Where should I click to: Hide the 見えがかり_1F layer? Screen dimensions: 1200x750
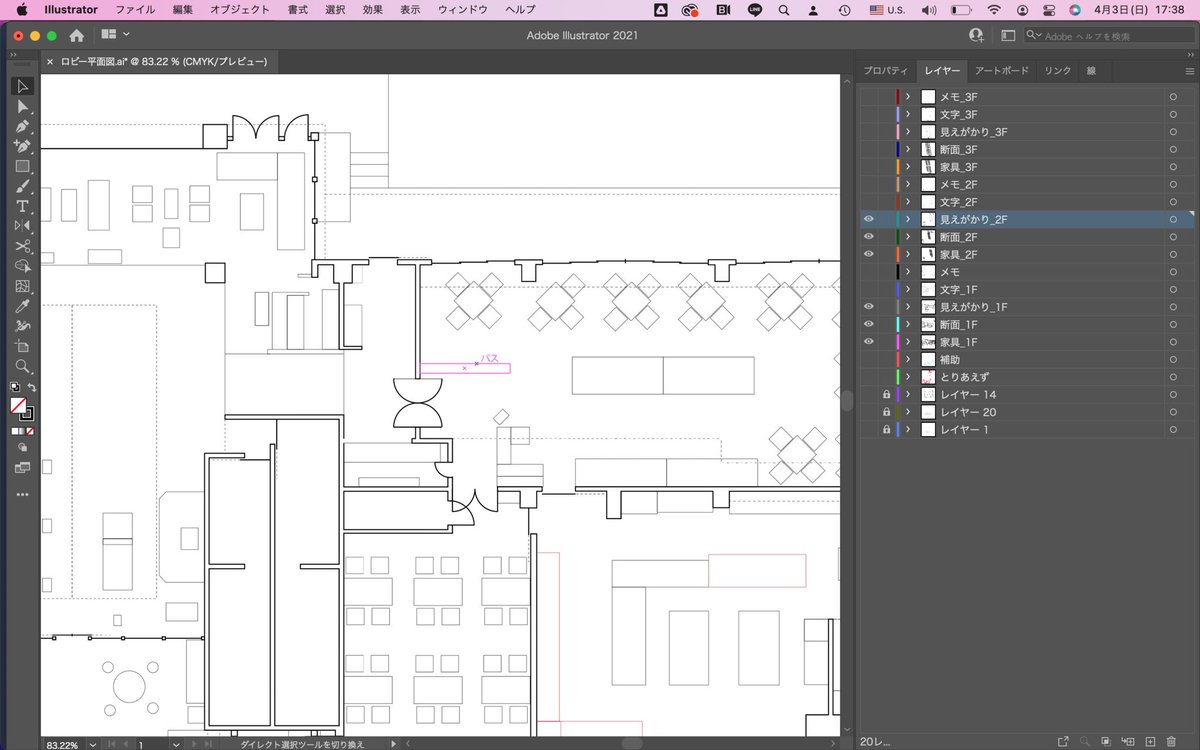pyautogui.click(x=868, y=307)
